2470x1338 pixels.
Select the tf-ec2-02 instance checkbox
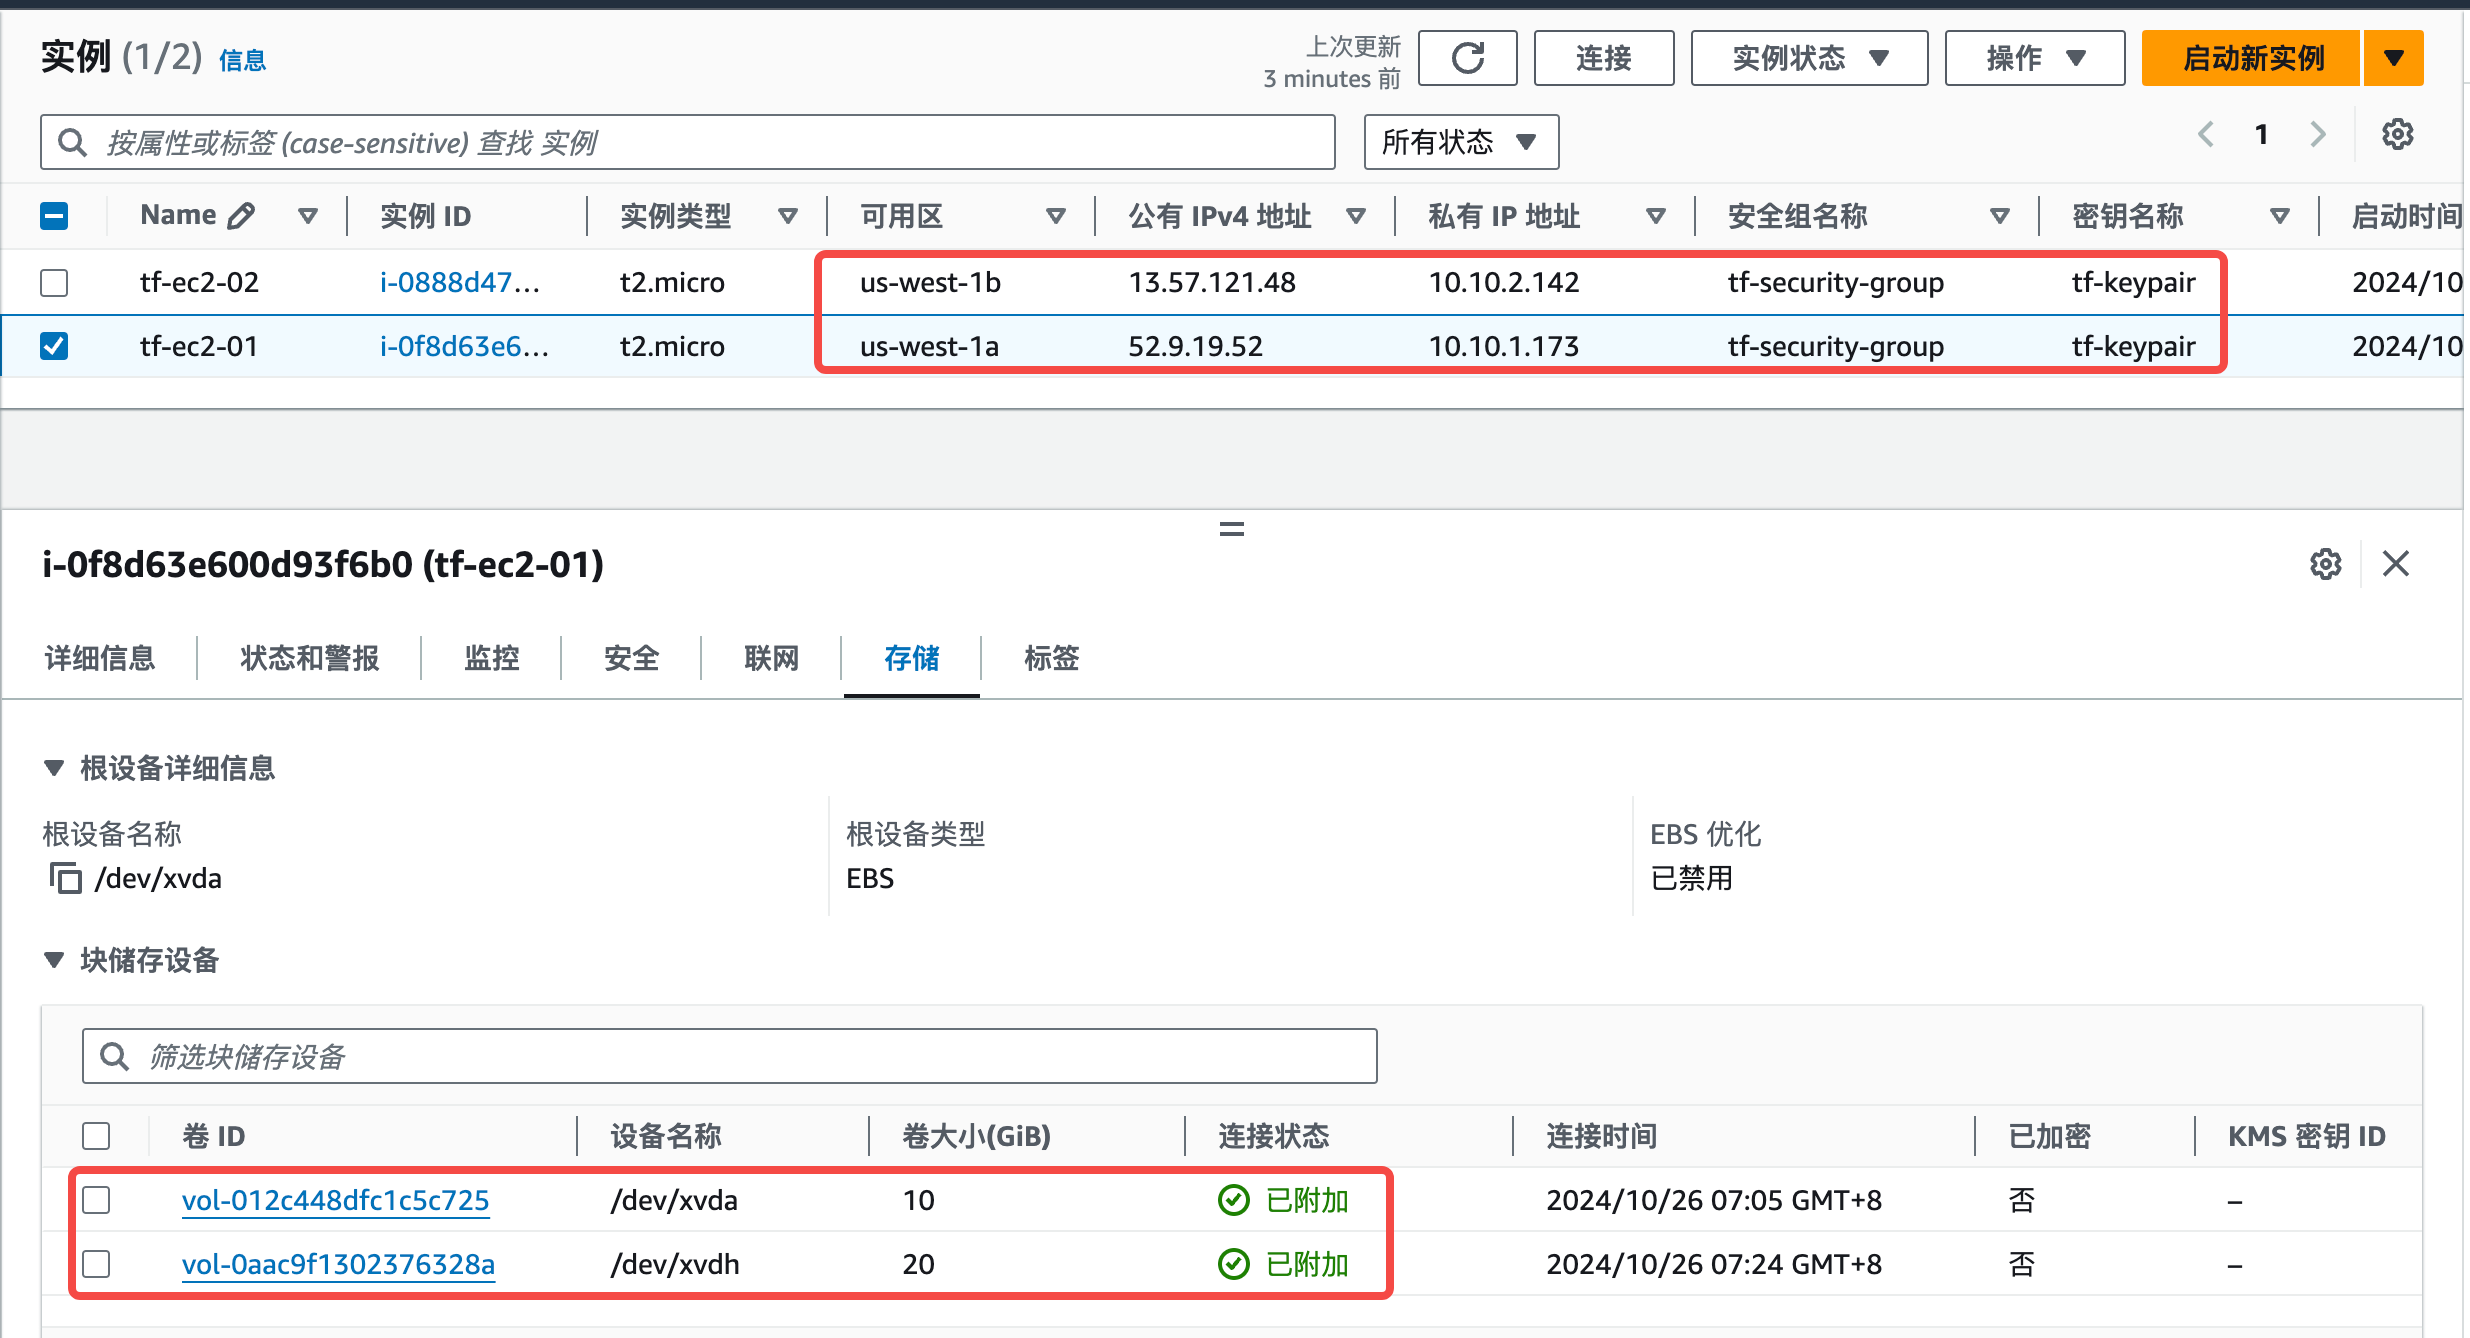[54, 283]
